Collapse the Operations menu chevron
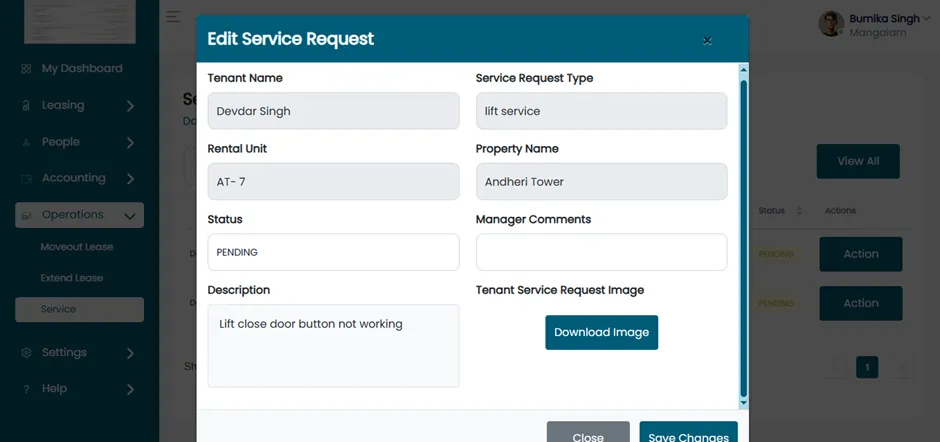This screenshot has height=442, width=940. tap(130, 216)
